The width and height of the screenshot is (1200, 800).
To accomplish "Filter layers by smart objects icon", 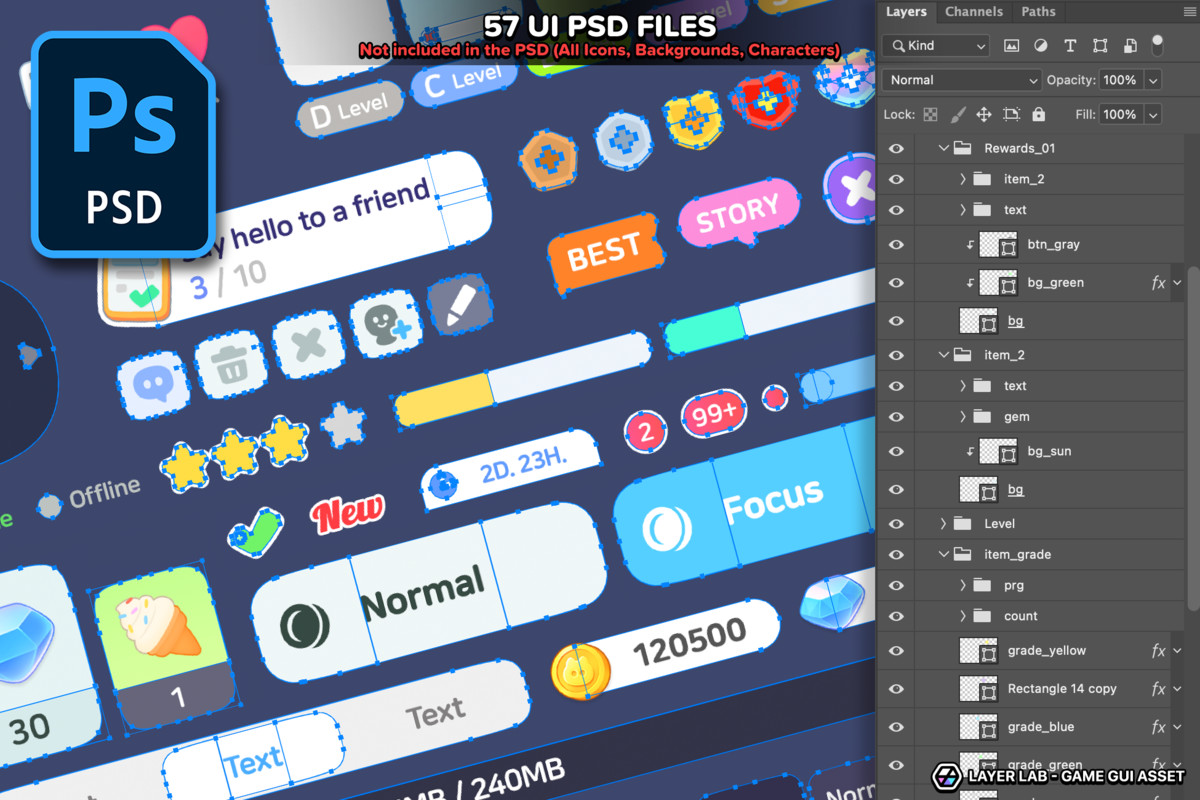I will pyautogui.click(x=1130, y=46).
